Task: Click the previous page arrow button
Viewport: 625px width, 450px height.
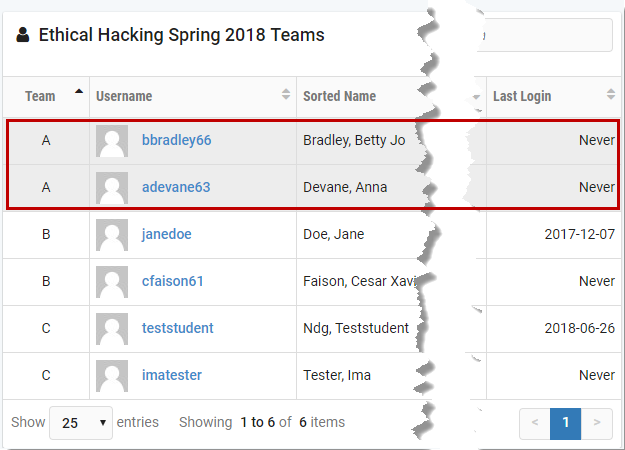Action: tap(535, 423)
